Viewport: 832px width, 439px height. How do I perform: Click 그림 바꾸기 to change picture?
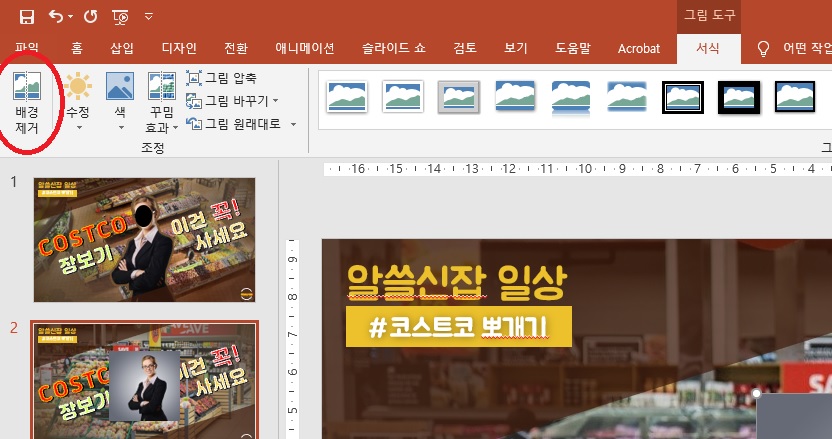point(228,101)
